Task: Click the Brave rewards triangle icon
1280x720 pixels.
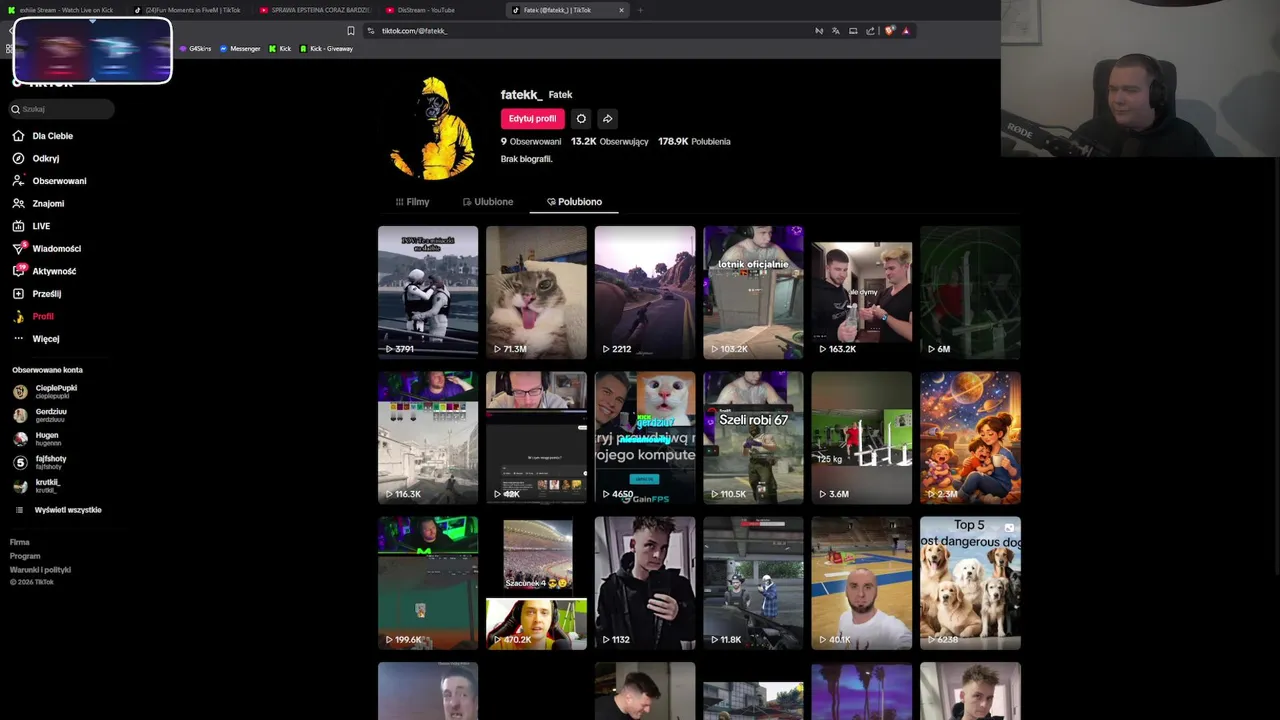Action: tap(906, 31)
